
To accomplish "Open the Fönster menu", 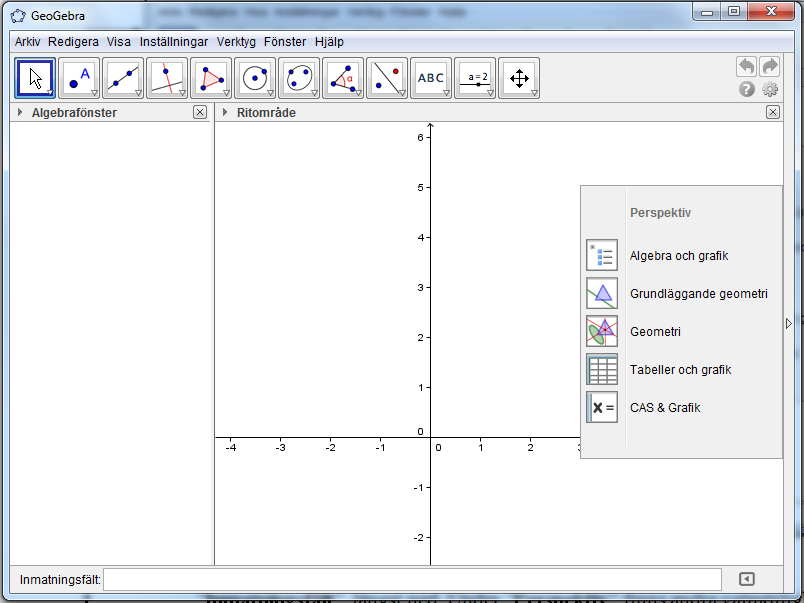I will [285, 42].
